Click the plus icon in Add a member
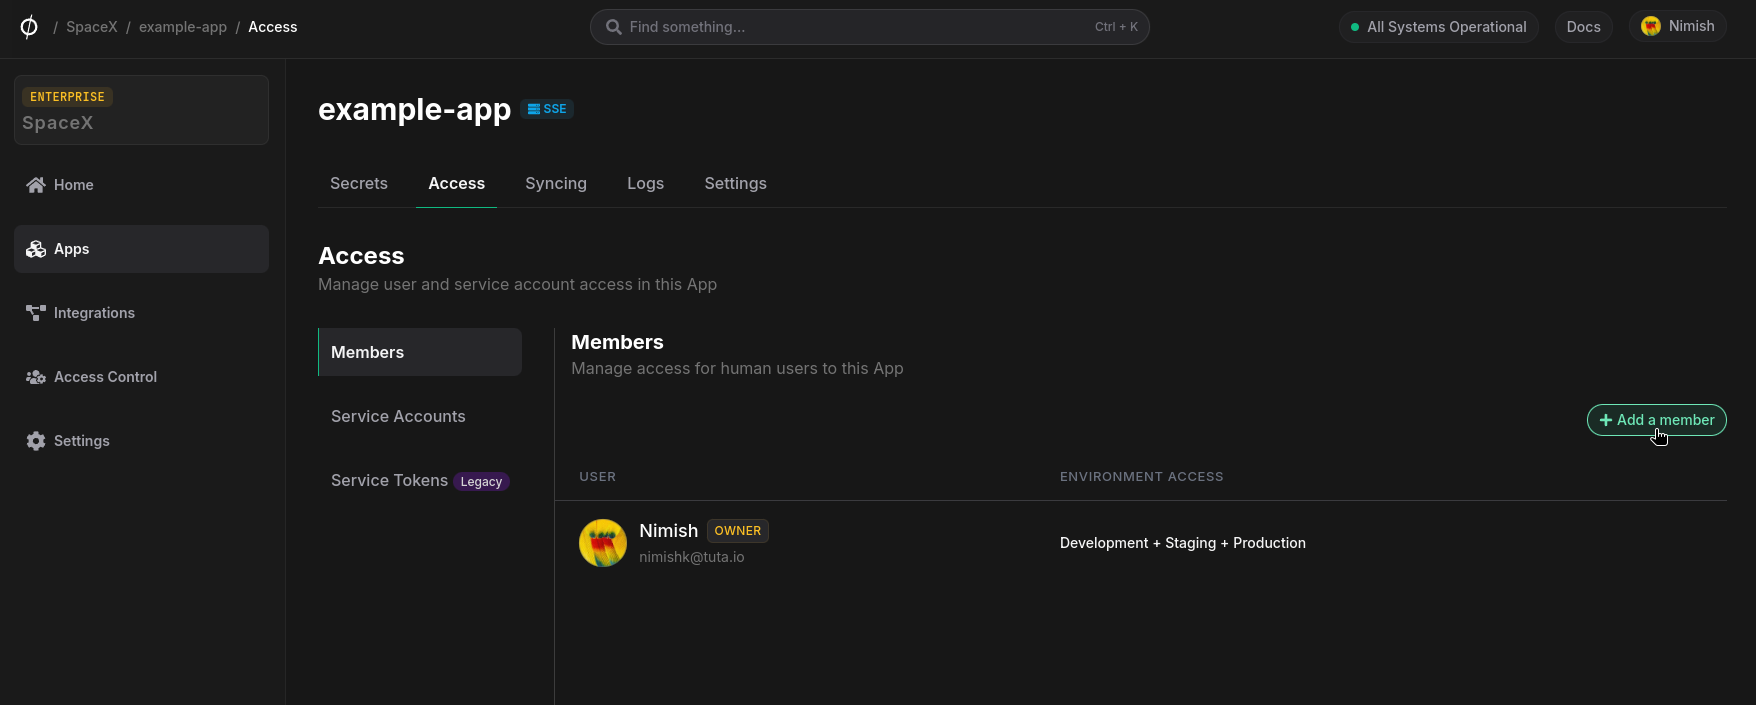The image size is (1756, 705). [x=1606, y=420]
